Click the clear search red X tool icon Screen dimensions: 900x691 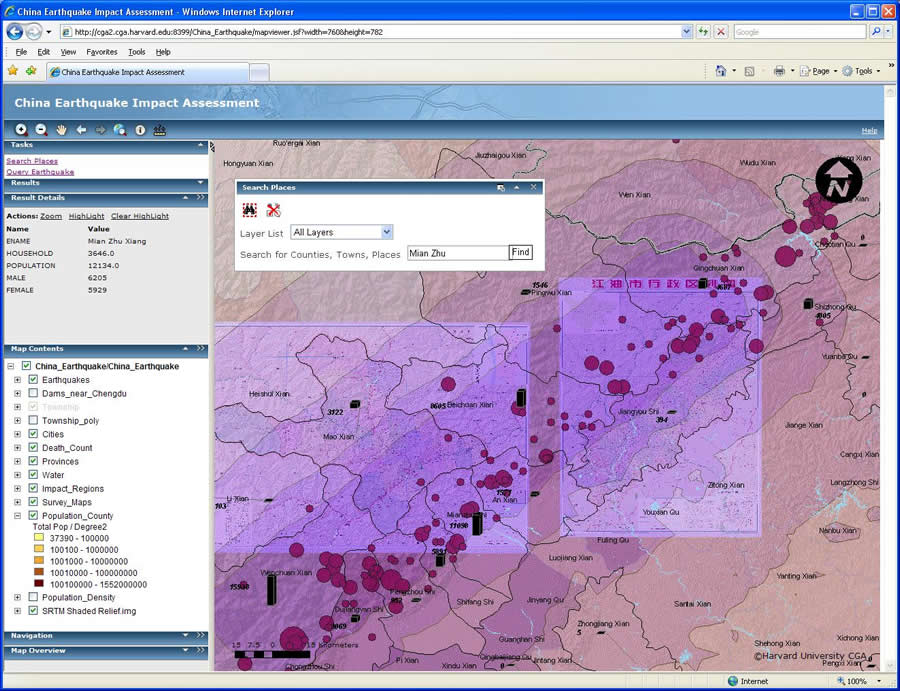273,210
